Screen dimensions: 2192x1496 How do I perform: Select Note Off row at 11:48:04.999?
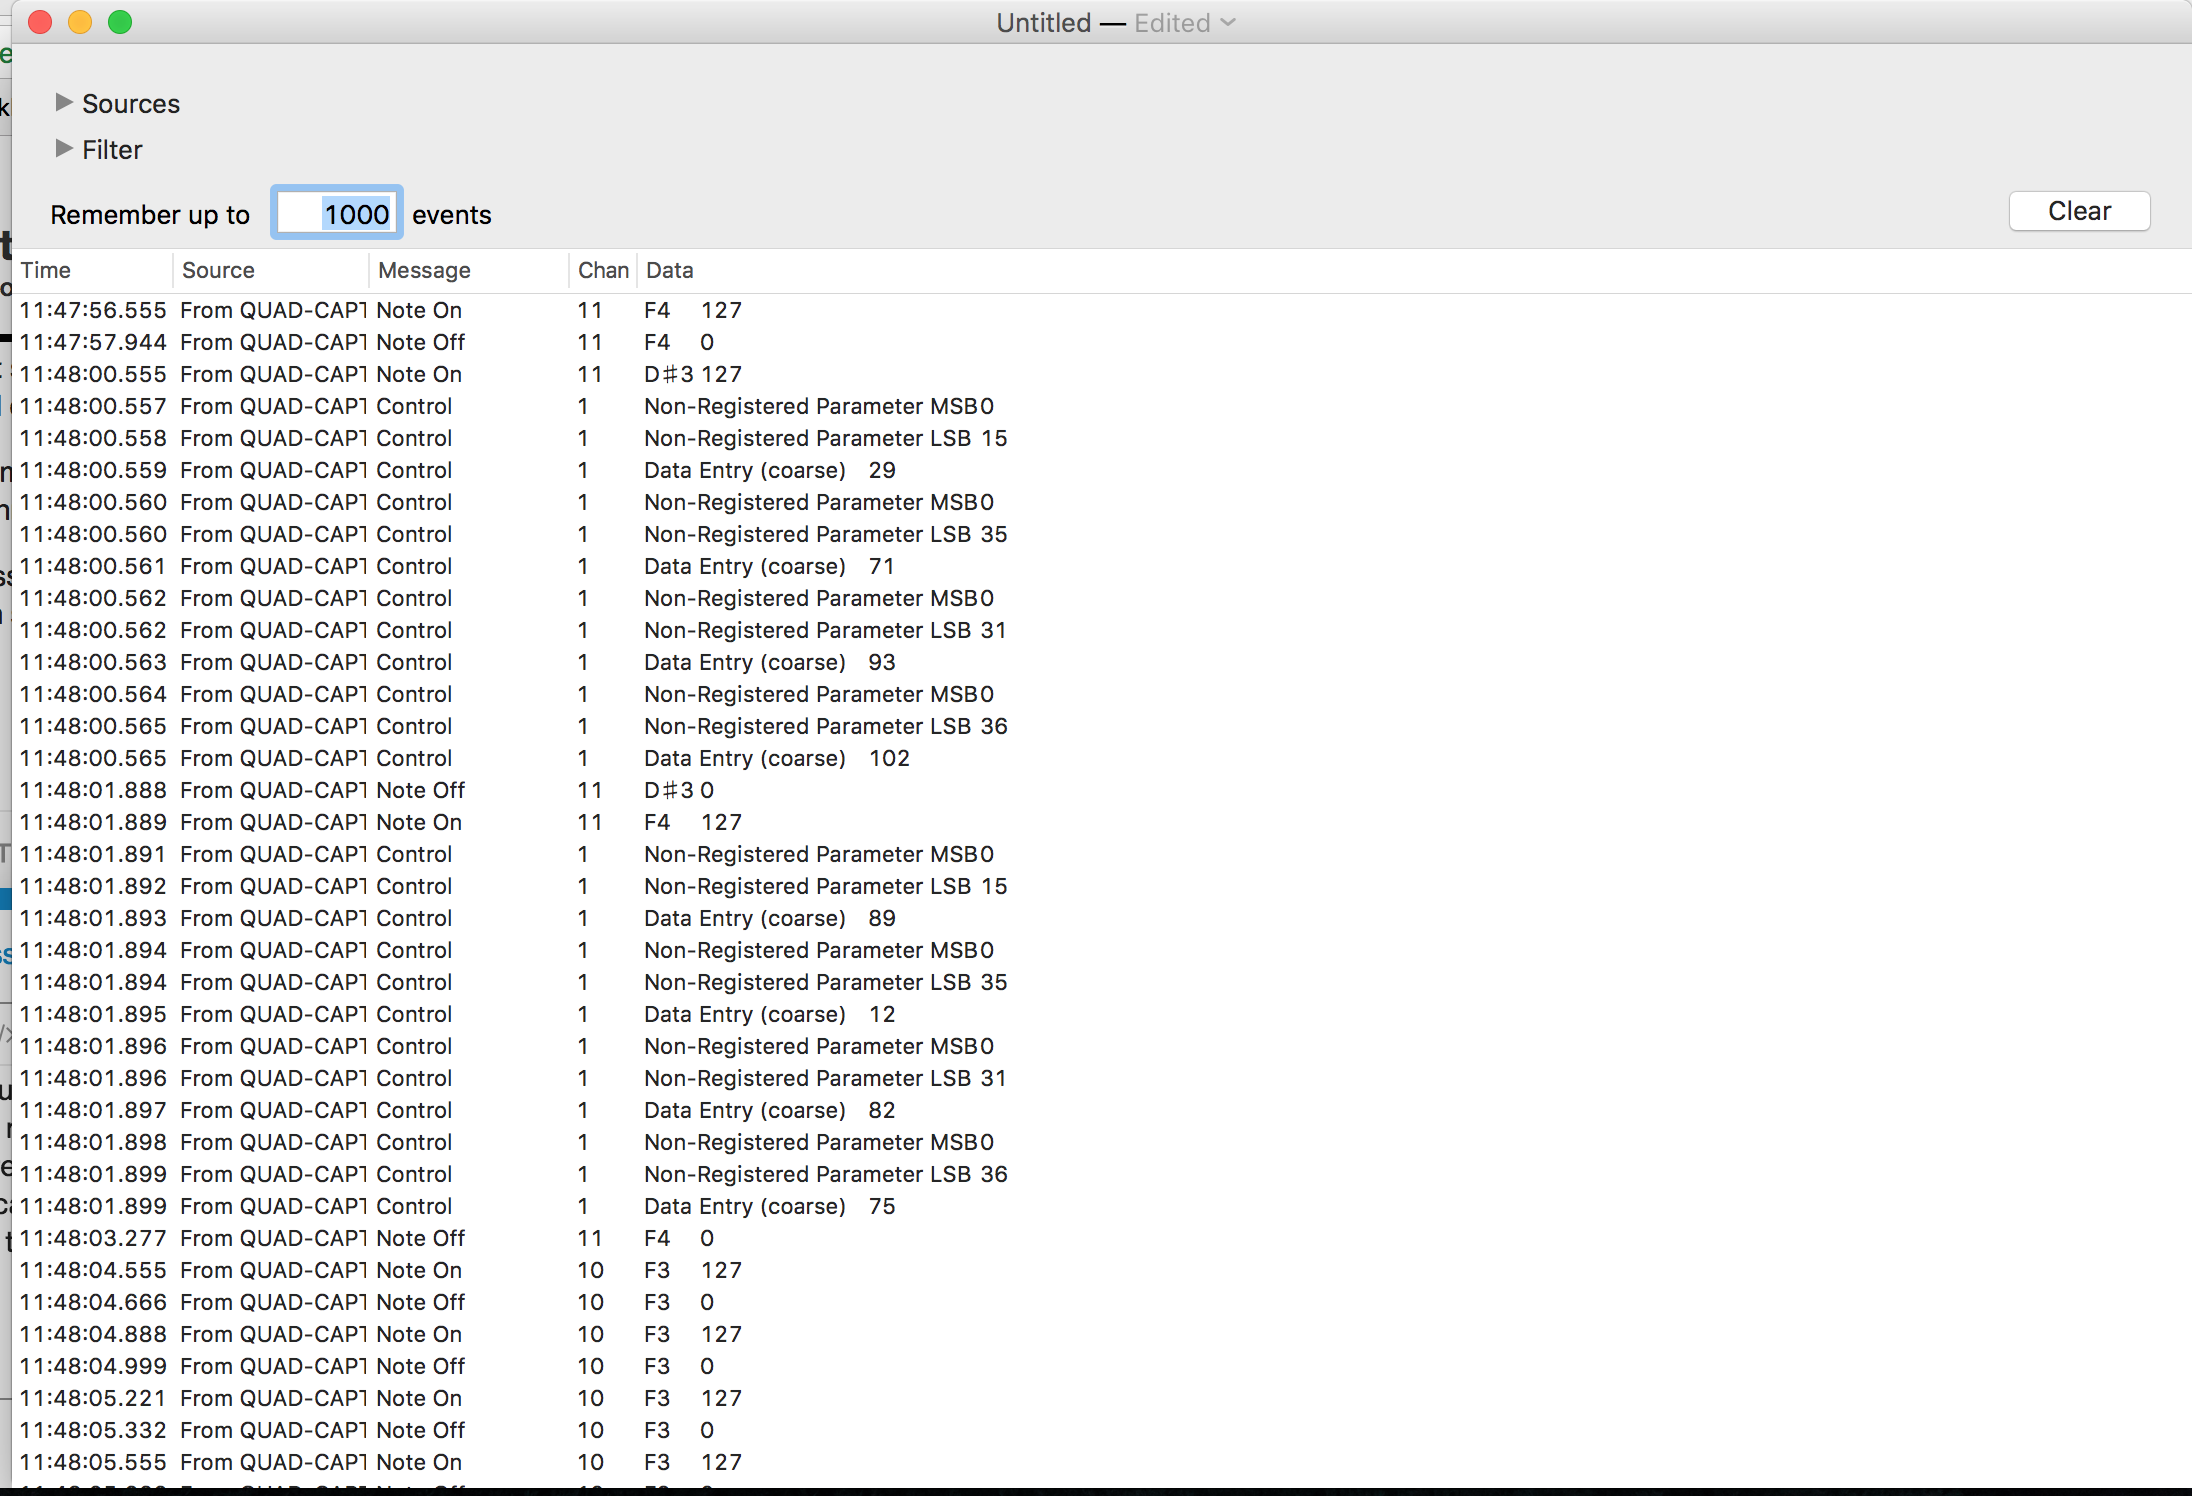(x=1102, y=1366)
